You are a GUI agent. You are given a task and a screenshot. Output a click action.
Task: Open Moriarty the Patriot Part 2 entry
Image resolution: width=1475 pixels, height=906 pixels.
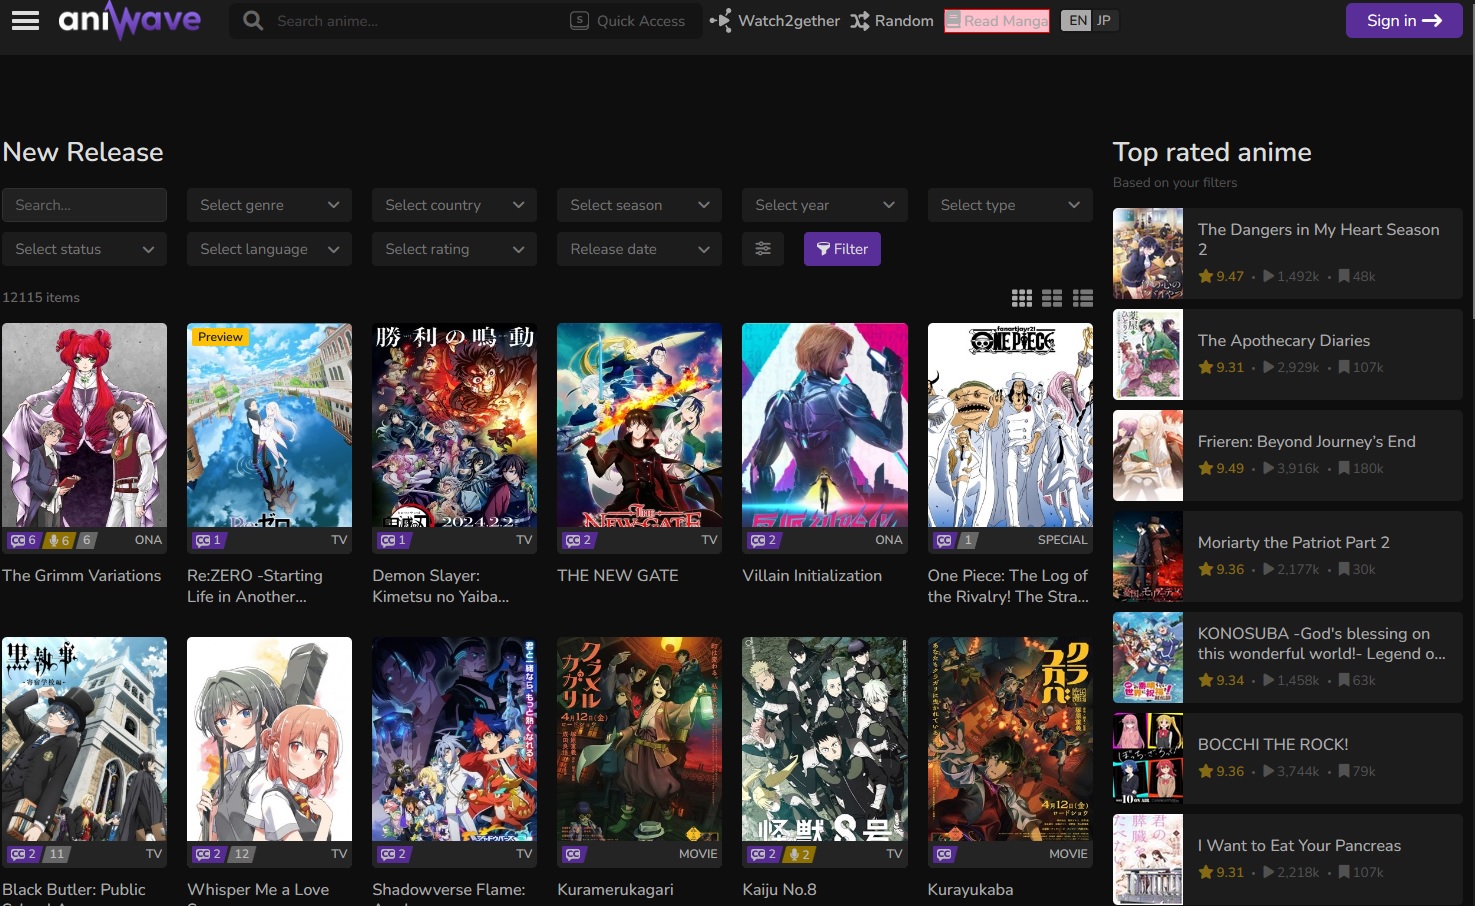pyautogui.click(x=1288, y=556)
